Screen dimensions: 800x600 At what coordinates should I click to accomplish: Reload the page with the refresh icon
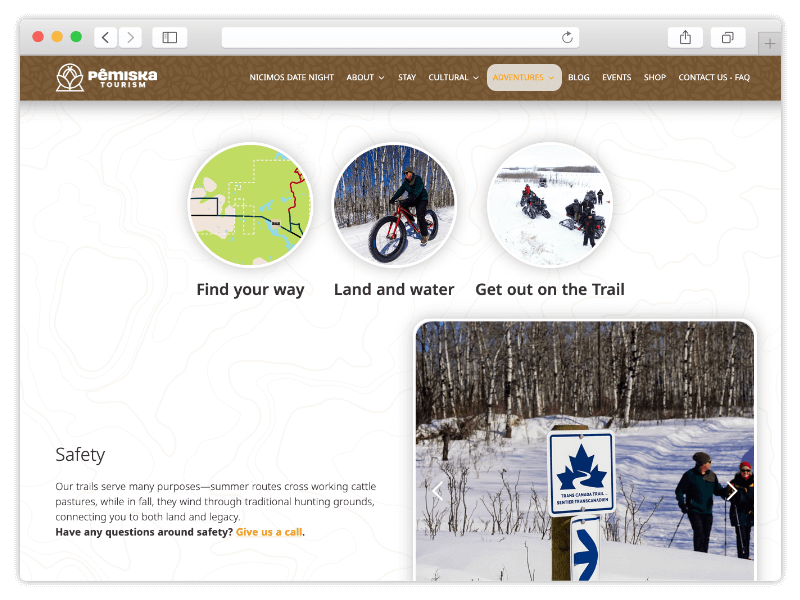point(567,37)
